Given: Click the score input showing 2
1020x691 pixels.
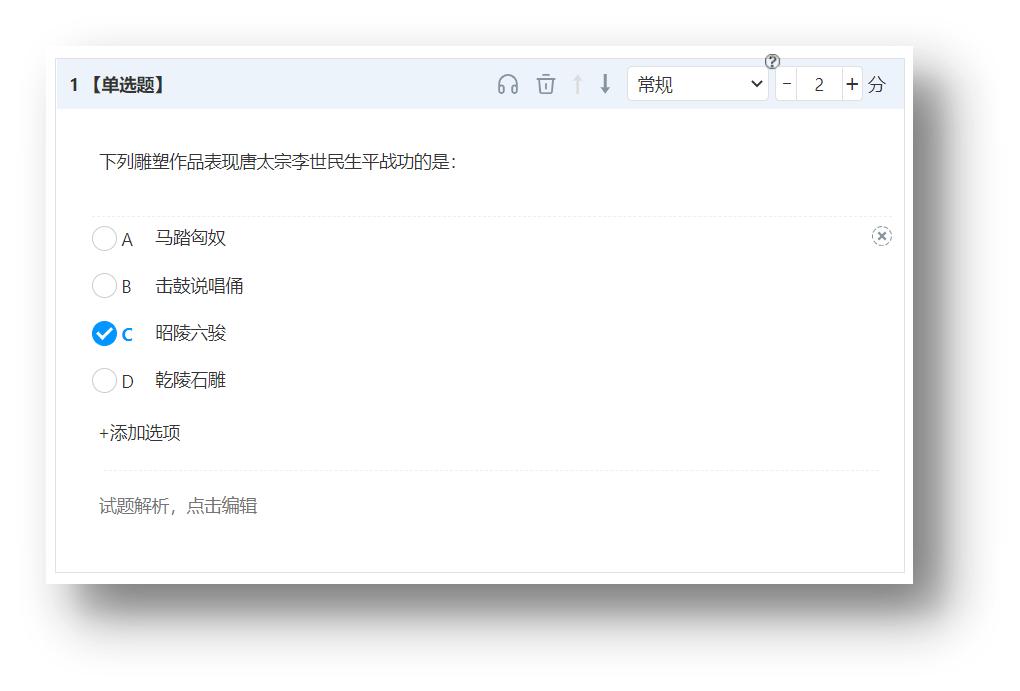Looking at the screenshot, I should (x=818, y=84).
